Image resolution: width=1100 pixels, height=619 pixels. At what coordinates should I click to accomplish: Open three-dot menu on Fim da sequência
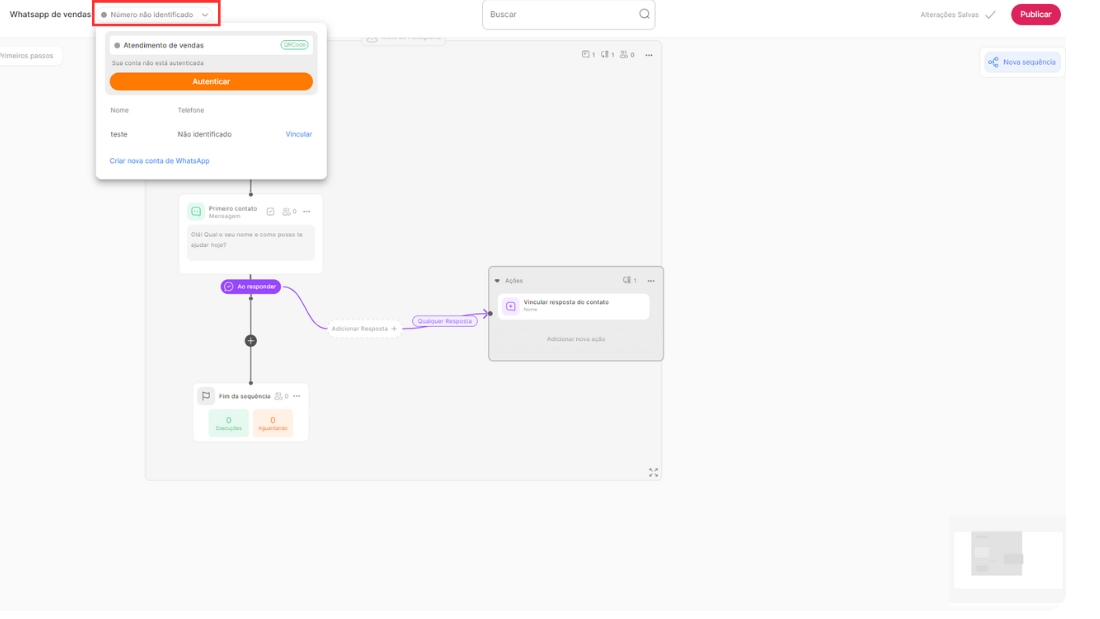296,396
